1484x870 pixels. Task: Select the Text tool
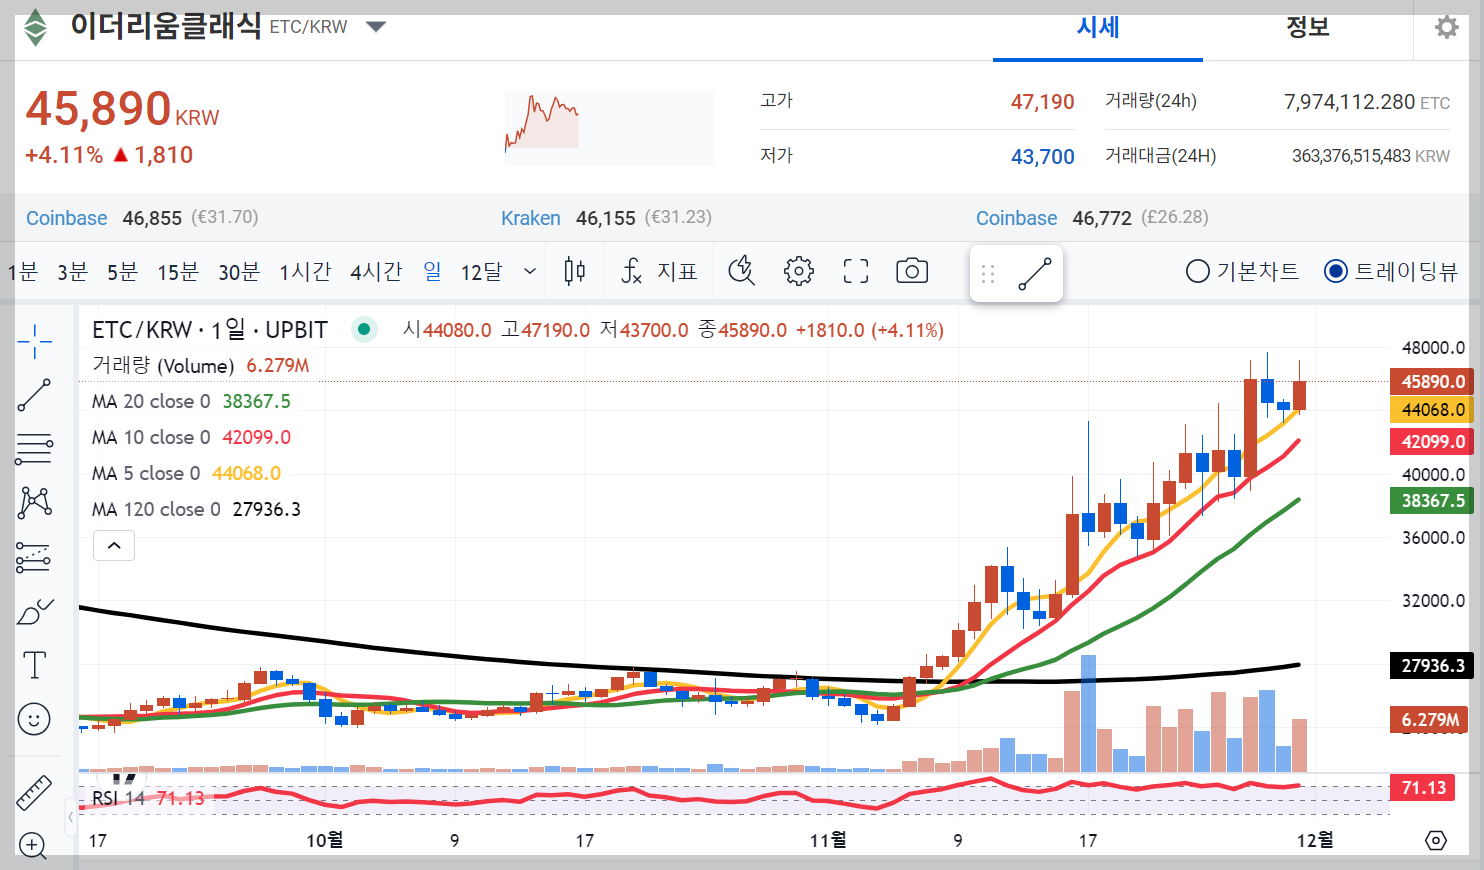tap(34, 664)
